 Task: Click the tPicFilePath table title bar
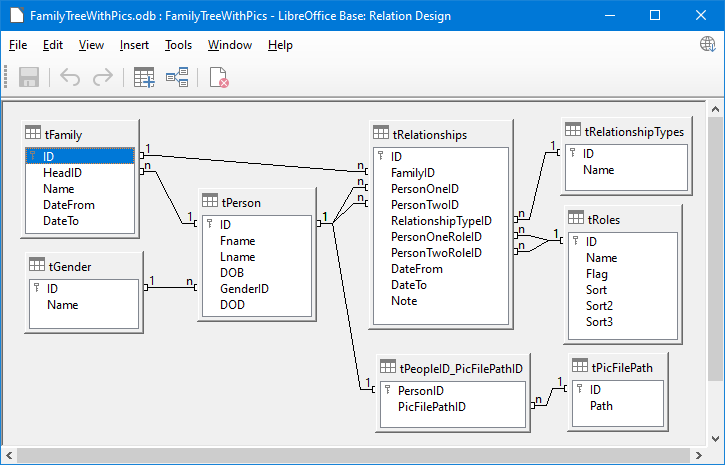[620, 368]
